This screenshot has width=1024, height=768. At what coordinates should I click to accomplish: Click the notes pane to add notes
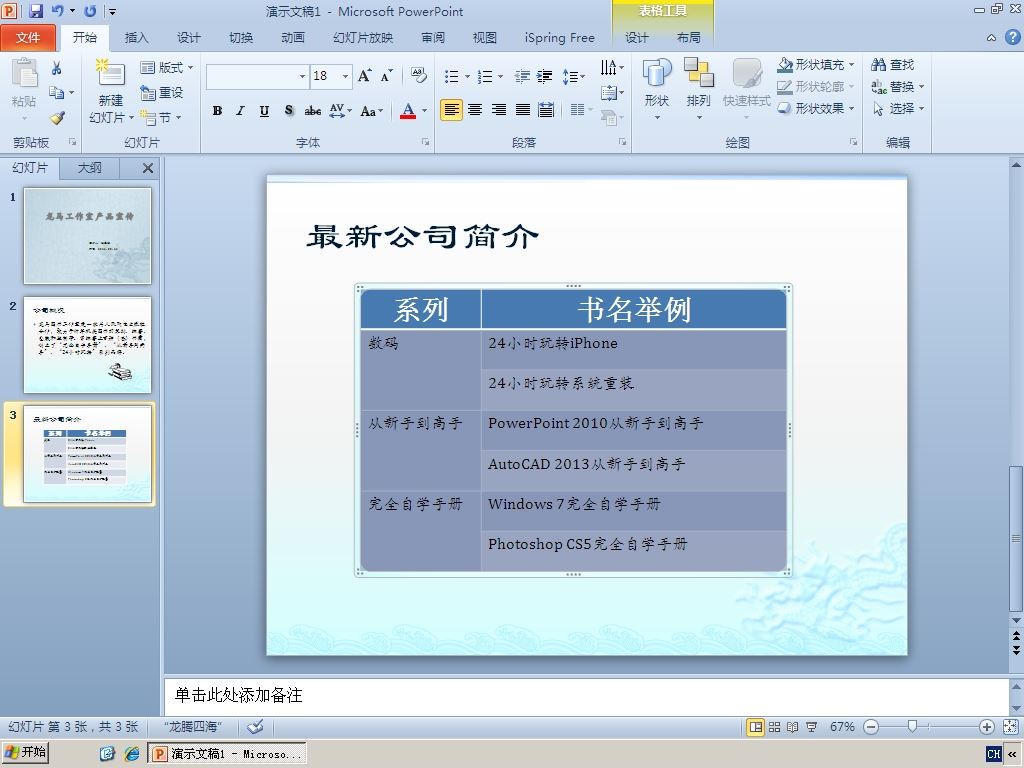point(586,696)
